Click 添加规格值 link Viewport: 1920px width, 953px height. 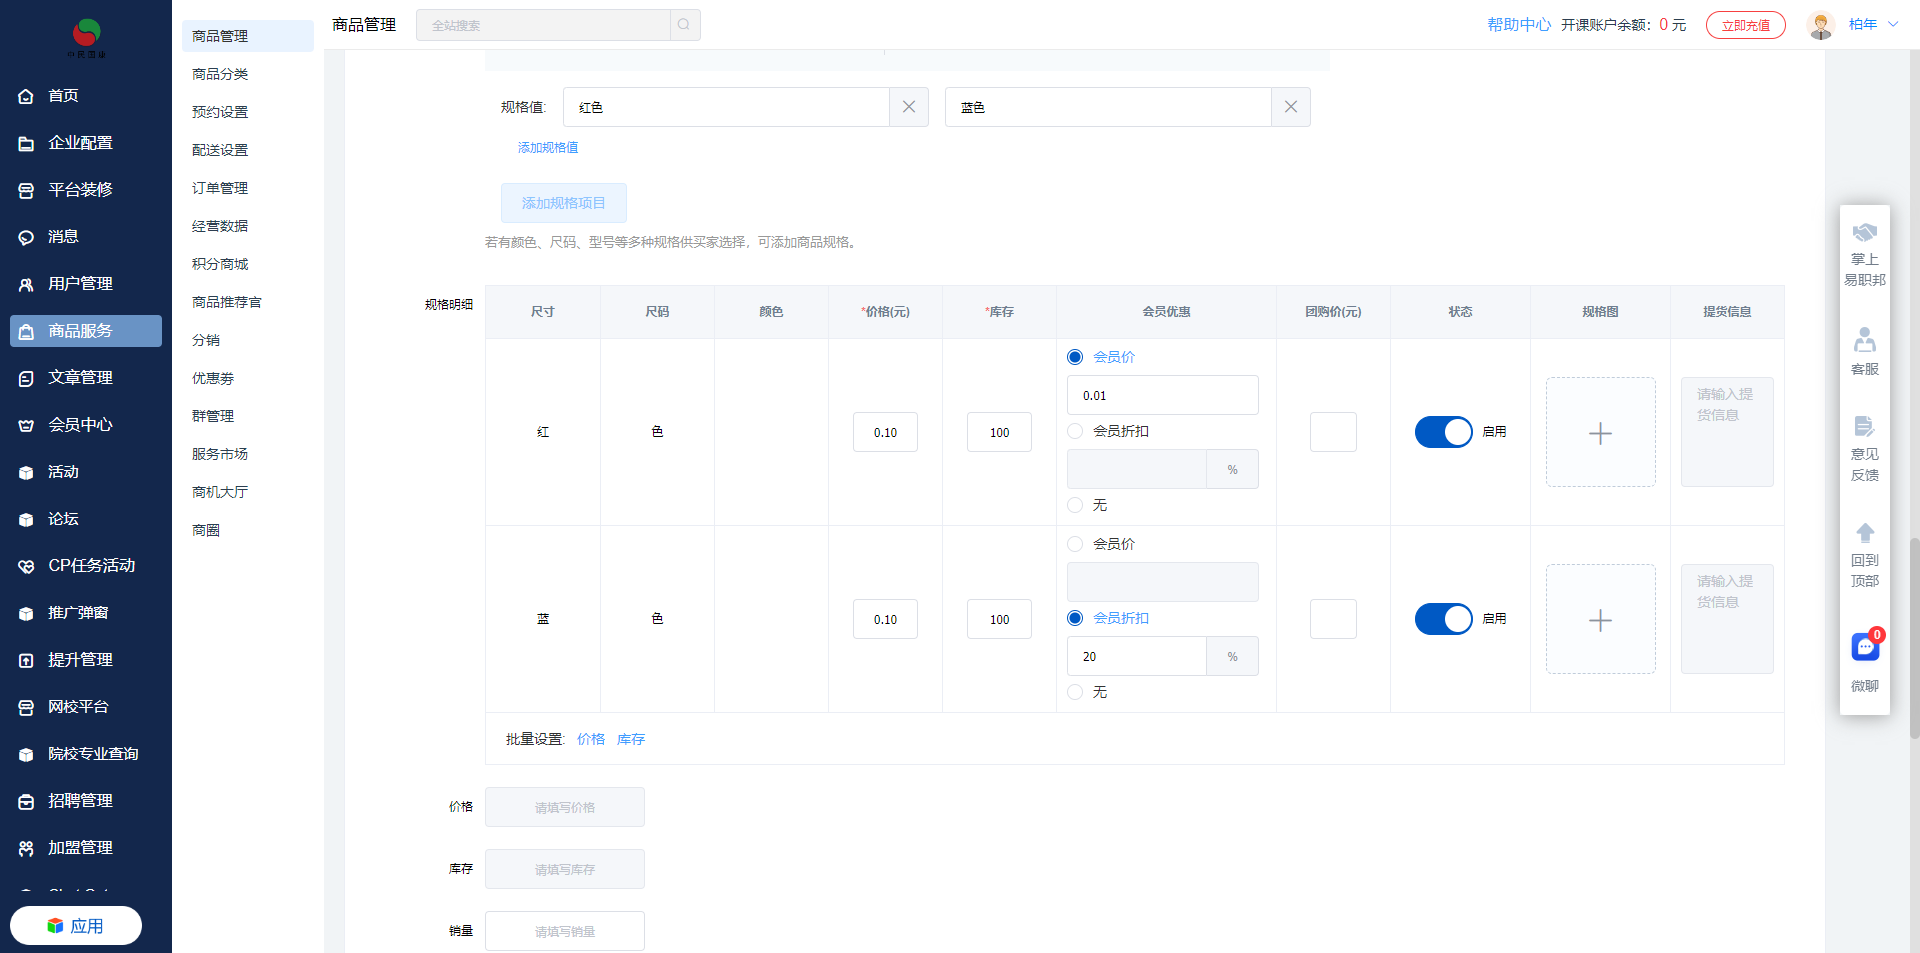coord(547,147)
